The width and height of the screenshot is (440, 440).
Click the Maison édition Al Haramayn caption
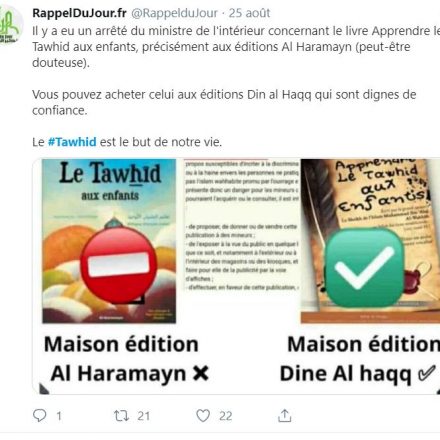tap(126, 359)
